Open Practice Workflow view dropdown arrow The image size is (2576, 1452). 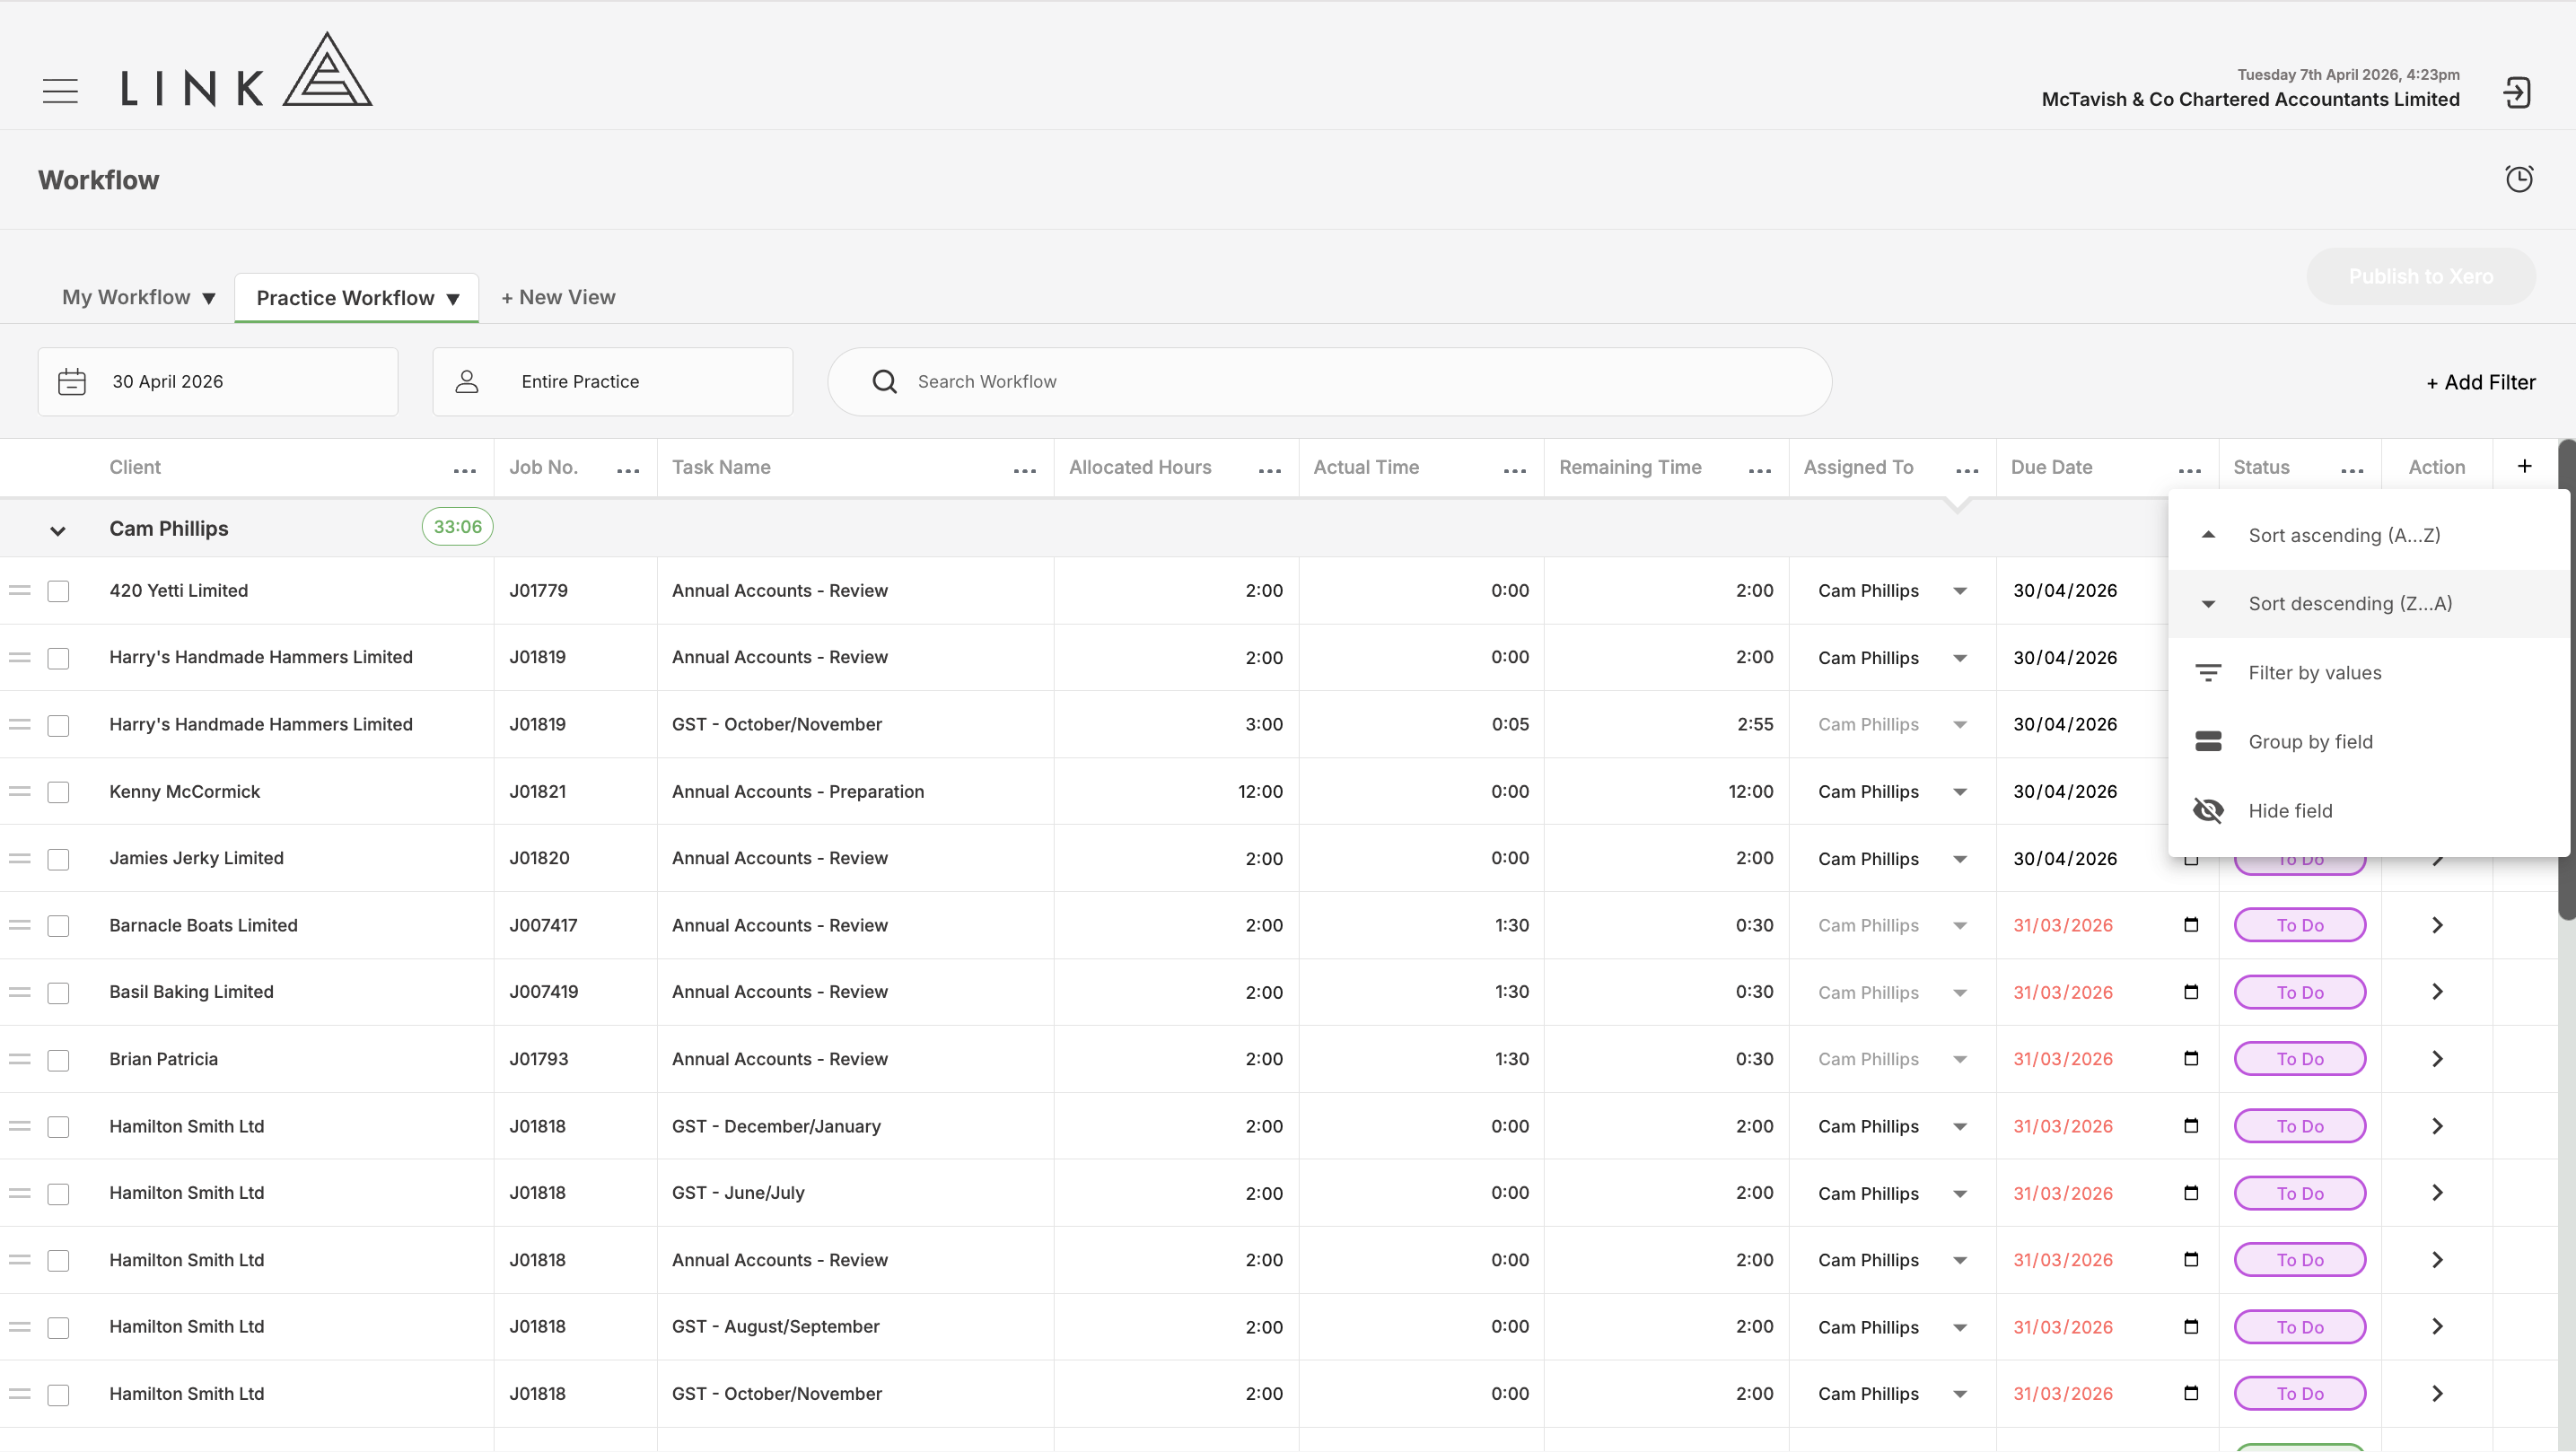453,299
